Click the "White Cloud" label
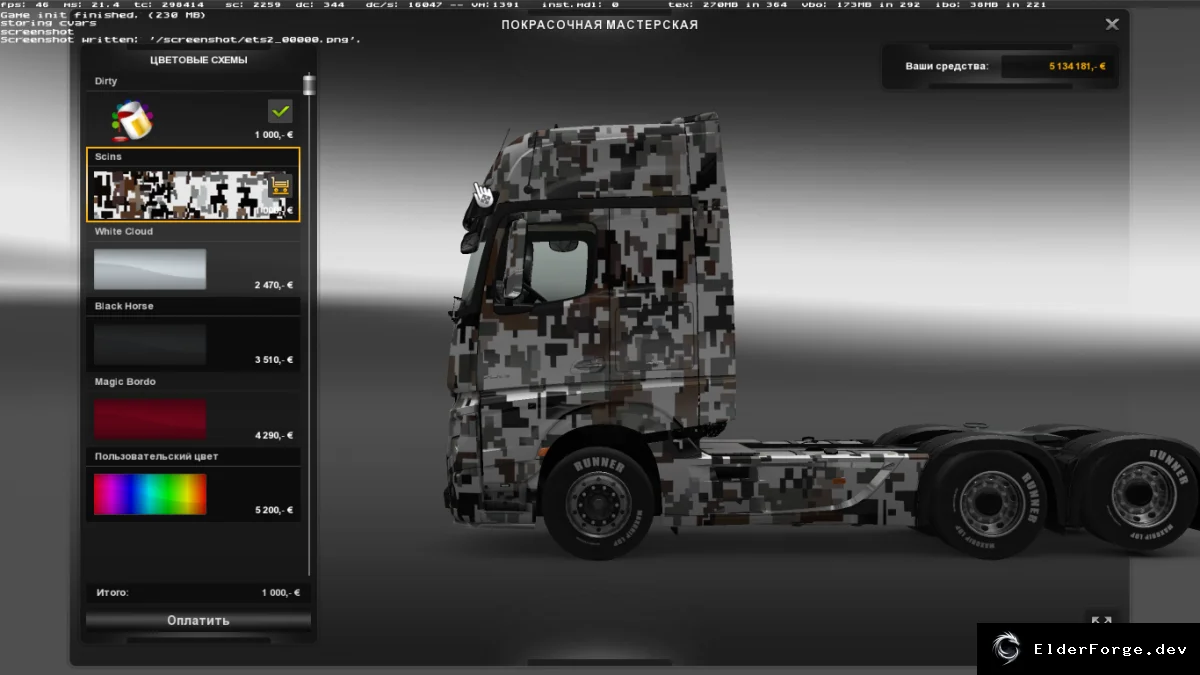 click(124, 232)
